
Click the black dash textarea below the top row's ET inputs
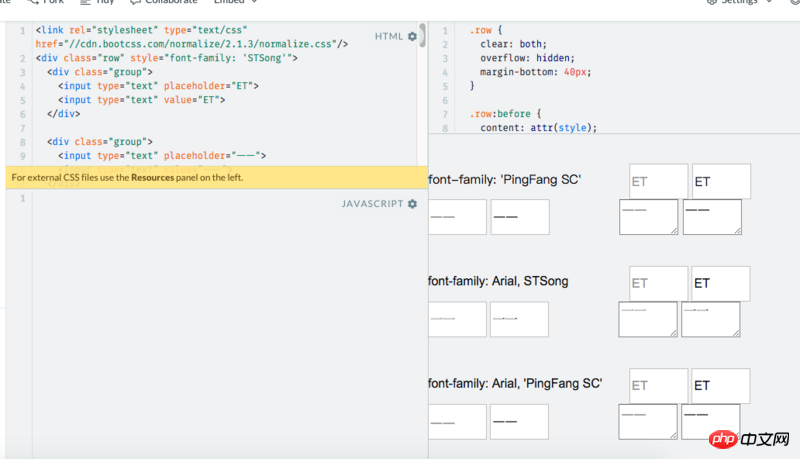pyautogui.click(x=711, y=217)
